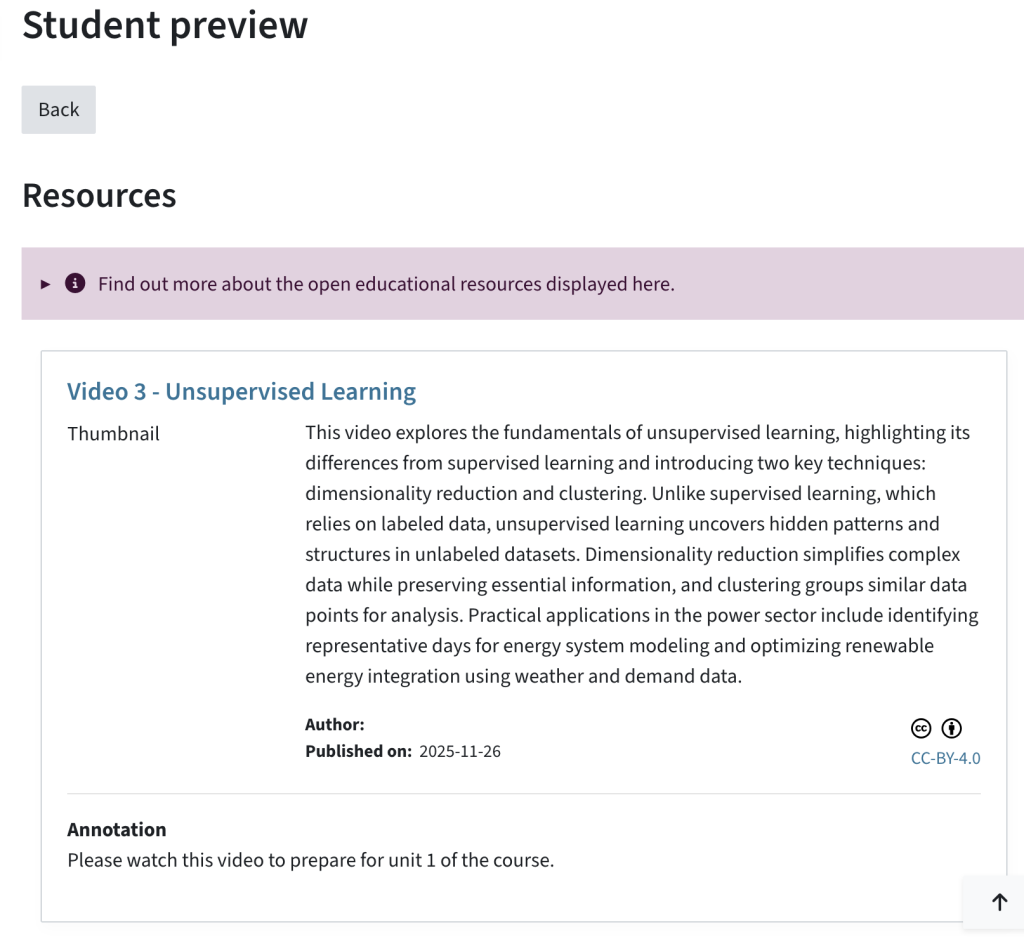Click the Resources section heading
This screenshot has height=939, width=1024.
tap(98, 196)
